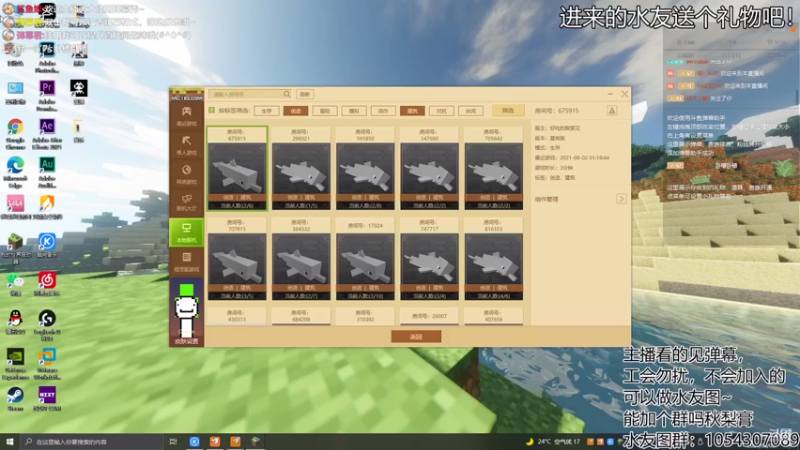800x450 pixels.
Task: Close the game launcher window
Action: tap(624, 94)
